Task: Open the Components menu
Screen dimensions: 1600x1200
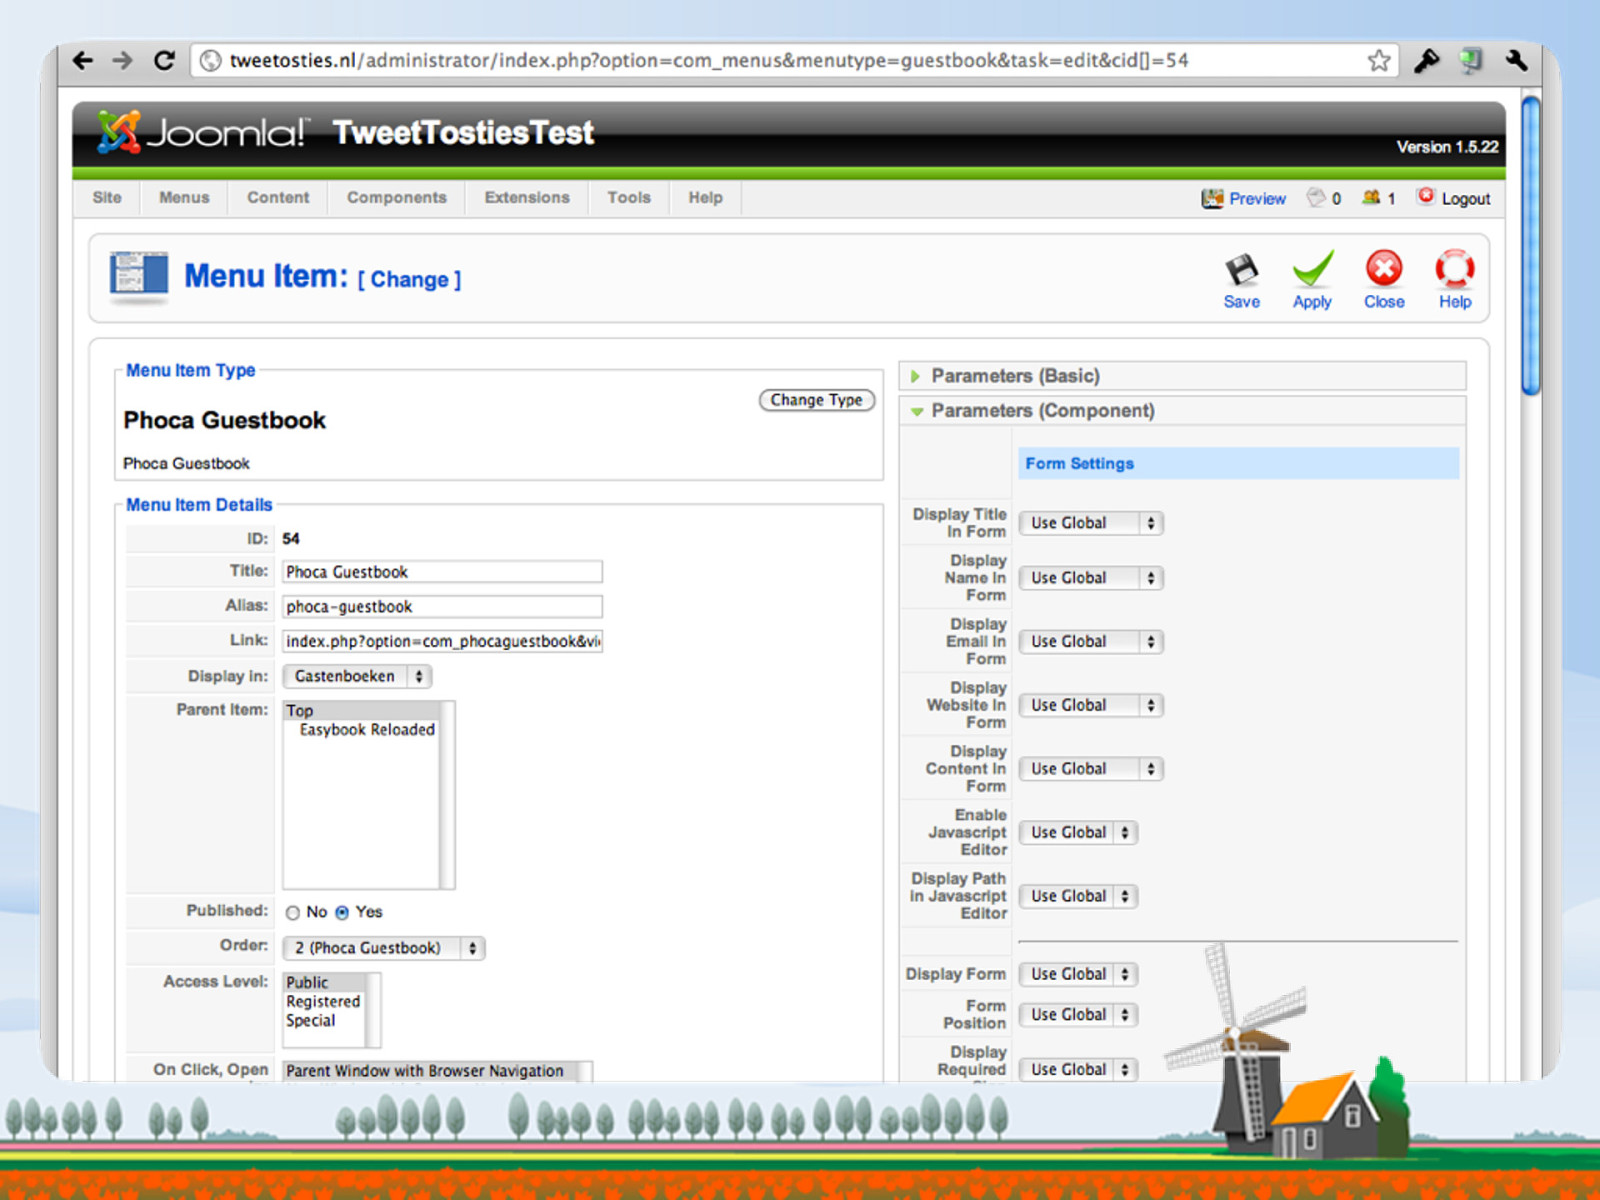Action: (x=397, y=197)
